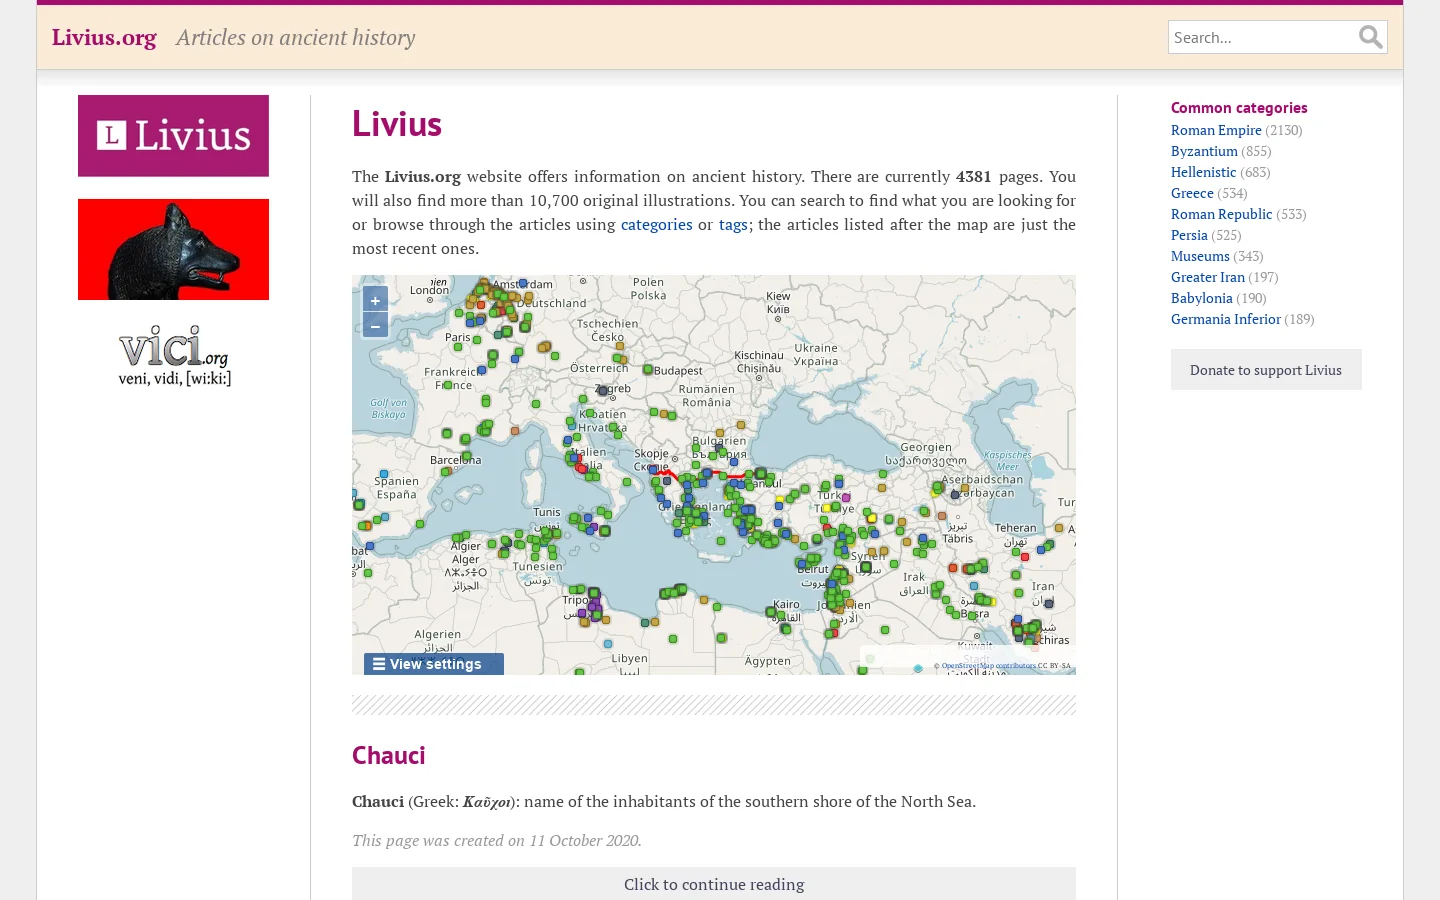1440x900 pixels.
Task: Open the Chauci article heading
Action: pos(388,755)
